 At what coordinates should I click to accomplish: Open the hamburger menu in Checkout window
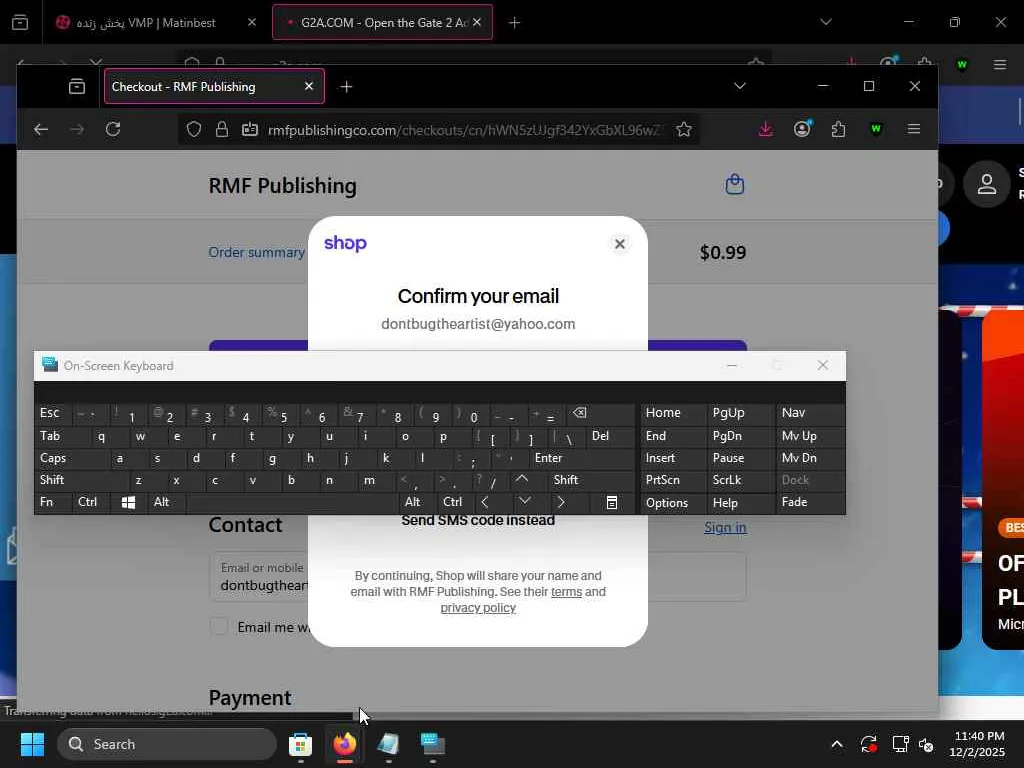coord(914,129)
